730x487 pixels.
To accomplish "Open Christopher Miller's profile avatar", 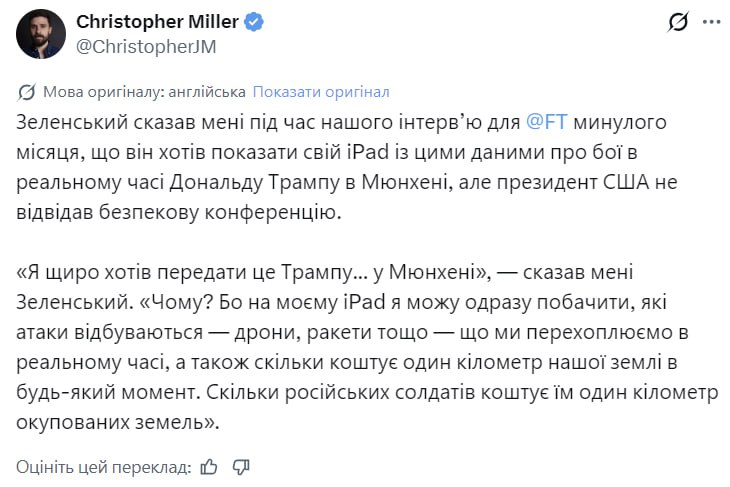I will coord(41,34).
